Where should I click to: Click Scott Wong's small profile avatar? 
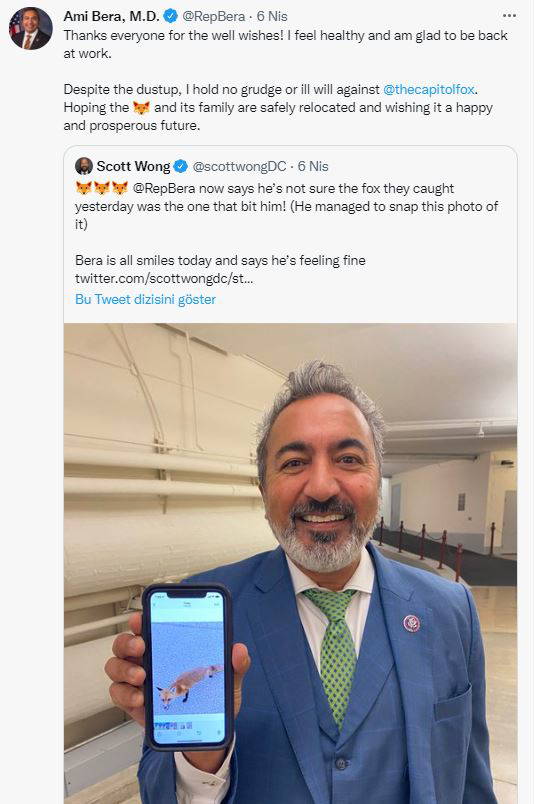pyautogui.click(x=84, y=166)
